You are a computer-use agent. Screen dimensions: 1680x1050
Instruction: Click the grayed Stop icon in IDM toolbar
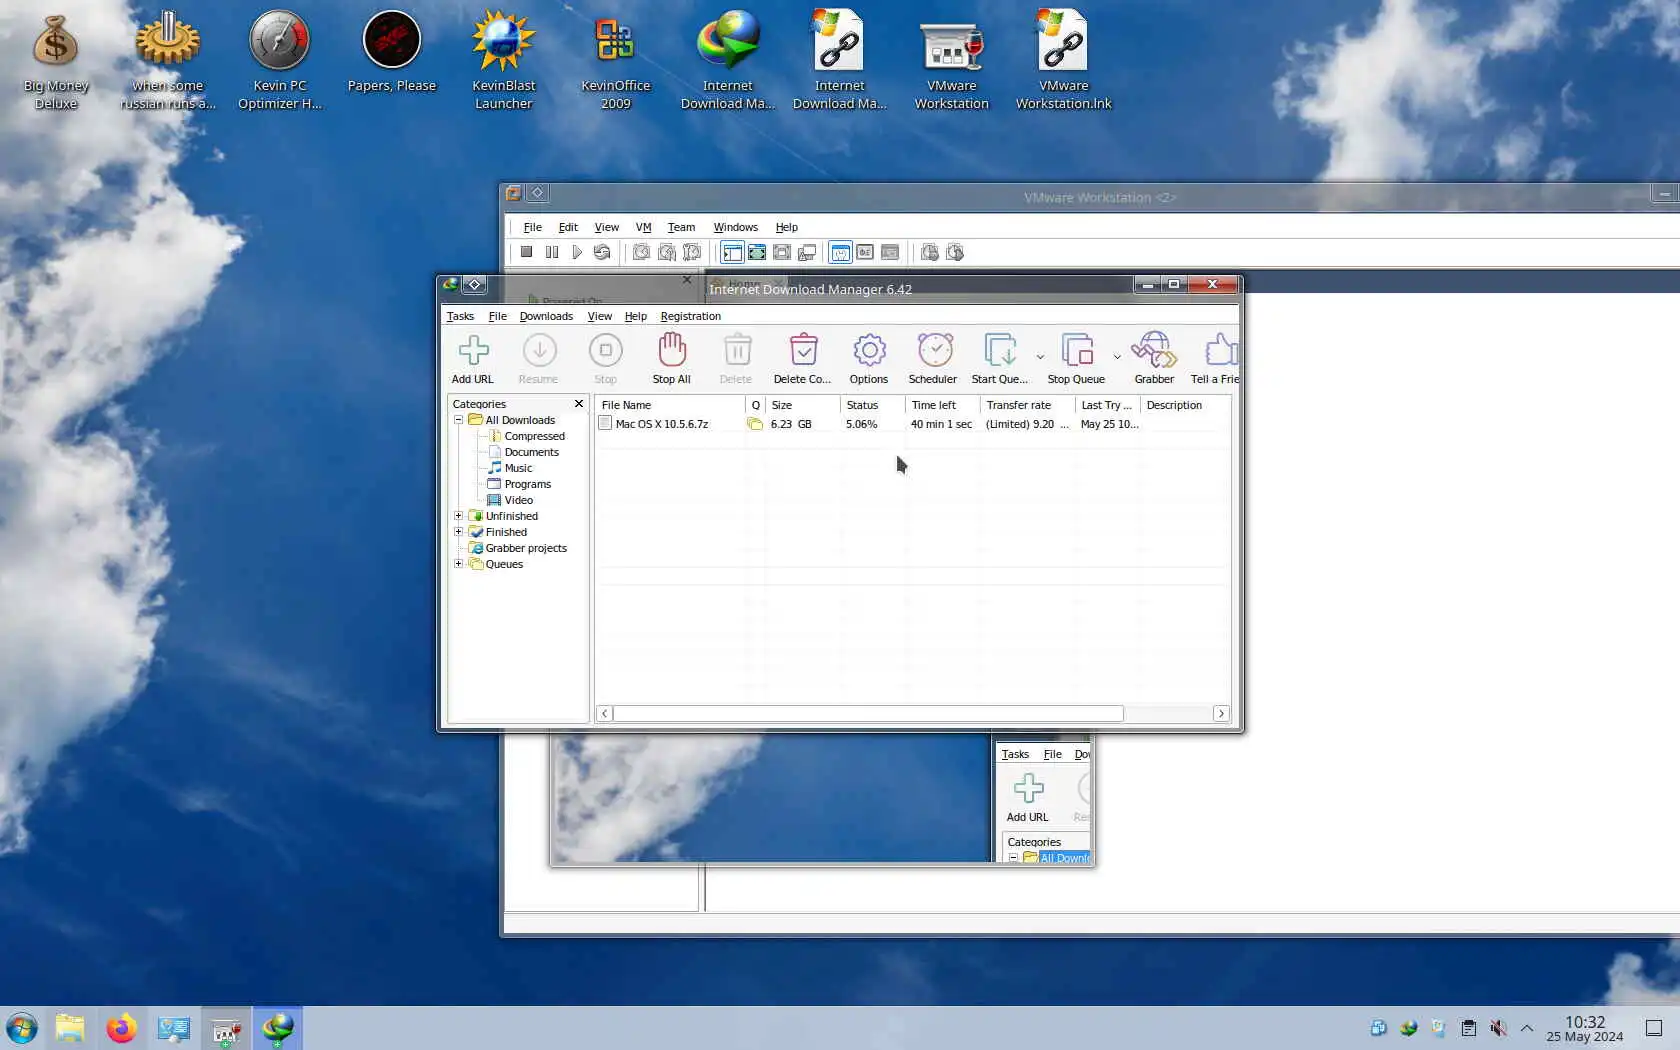pos(606,351)
